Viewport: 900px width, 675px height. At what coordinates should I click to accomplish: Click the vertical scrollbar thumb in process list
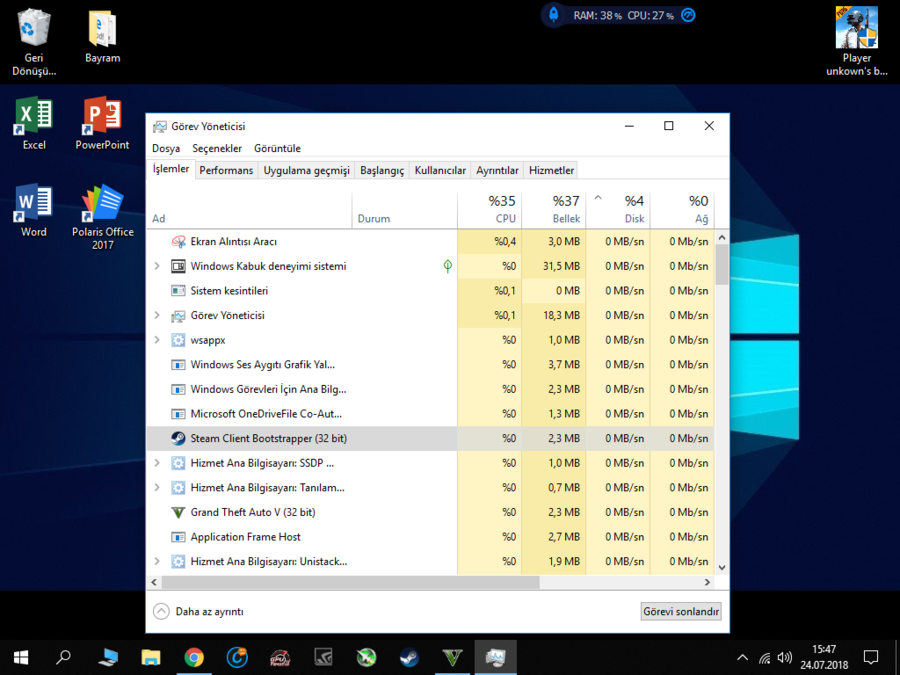click(x=722, y=264)
